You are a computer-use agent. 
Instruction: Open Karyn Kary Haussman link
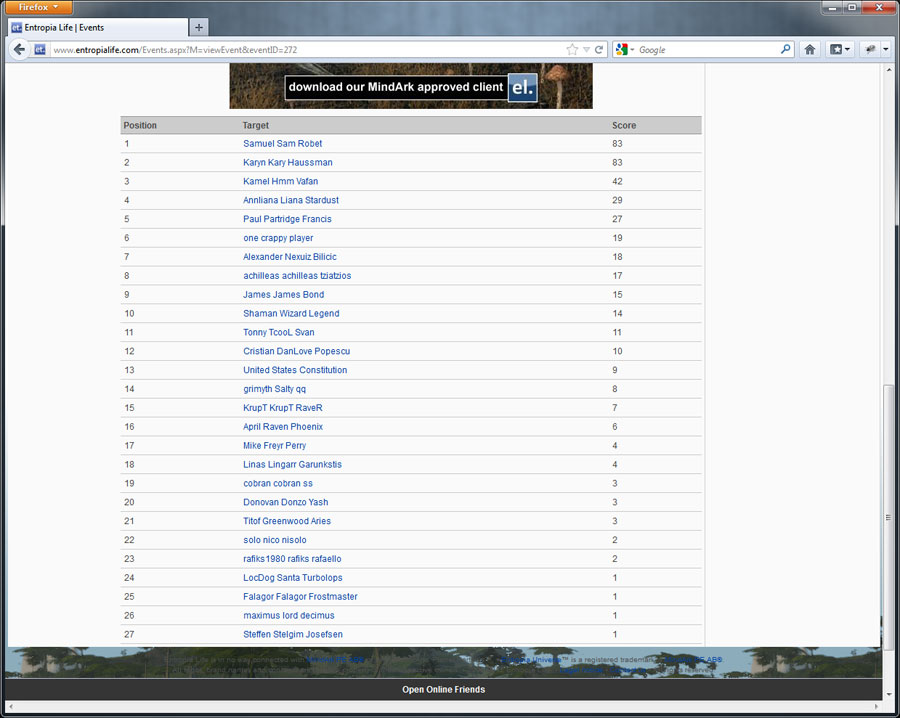(288, 162)
